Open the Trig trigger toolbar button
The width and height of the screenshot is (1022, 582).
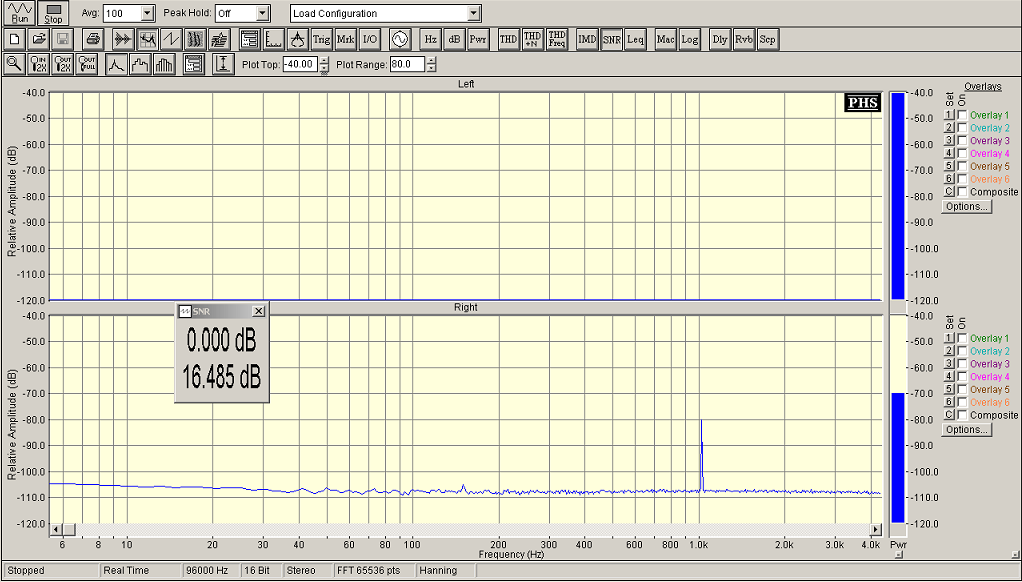click(322, 39)
